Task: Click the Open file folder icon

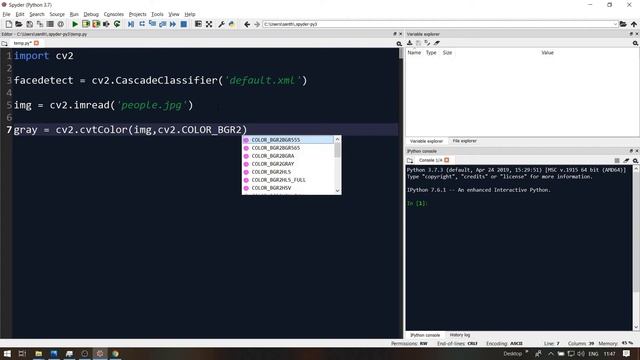Action: coord(19,24)
